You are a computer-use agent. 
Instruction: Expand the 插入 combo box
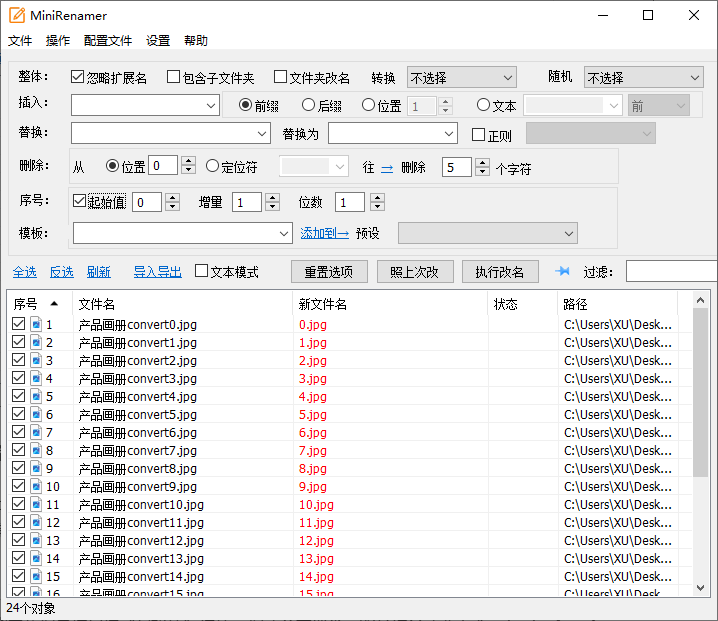tap(211, 105)
